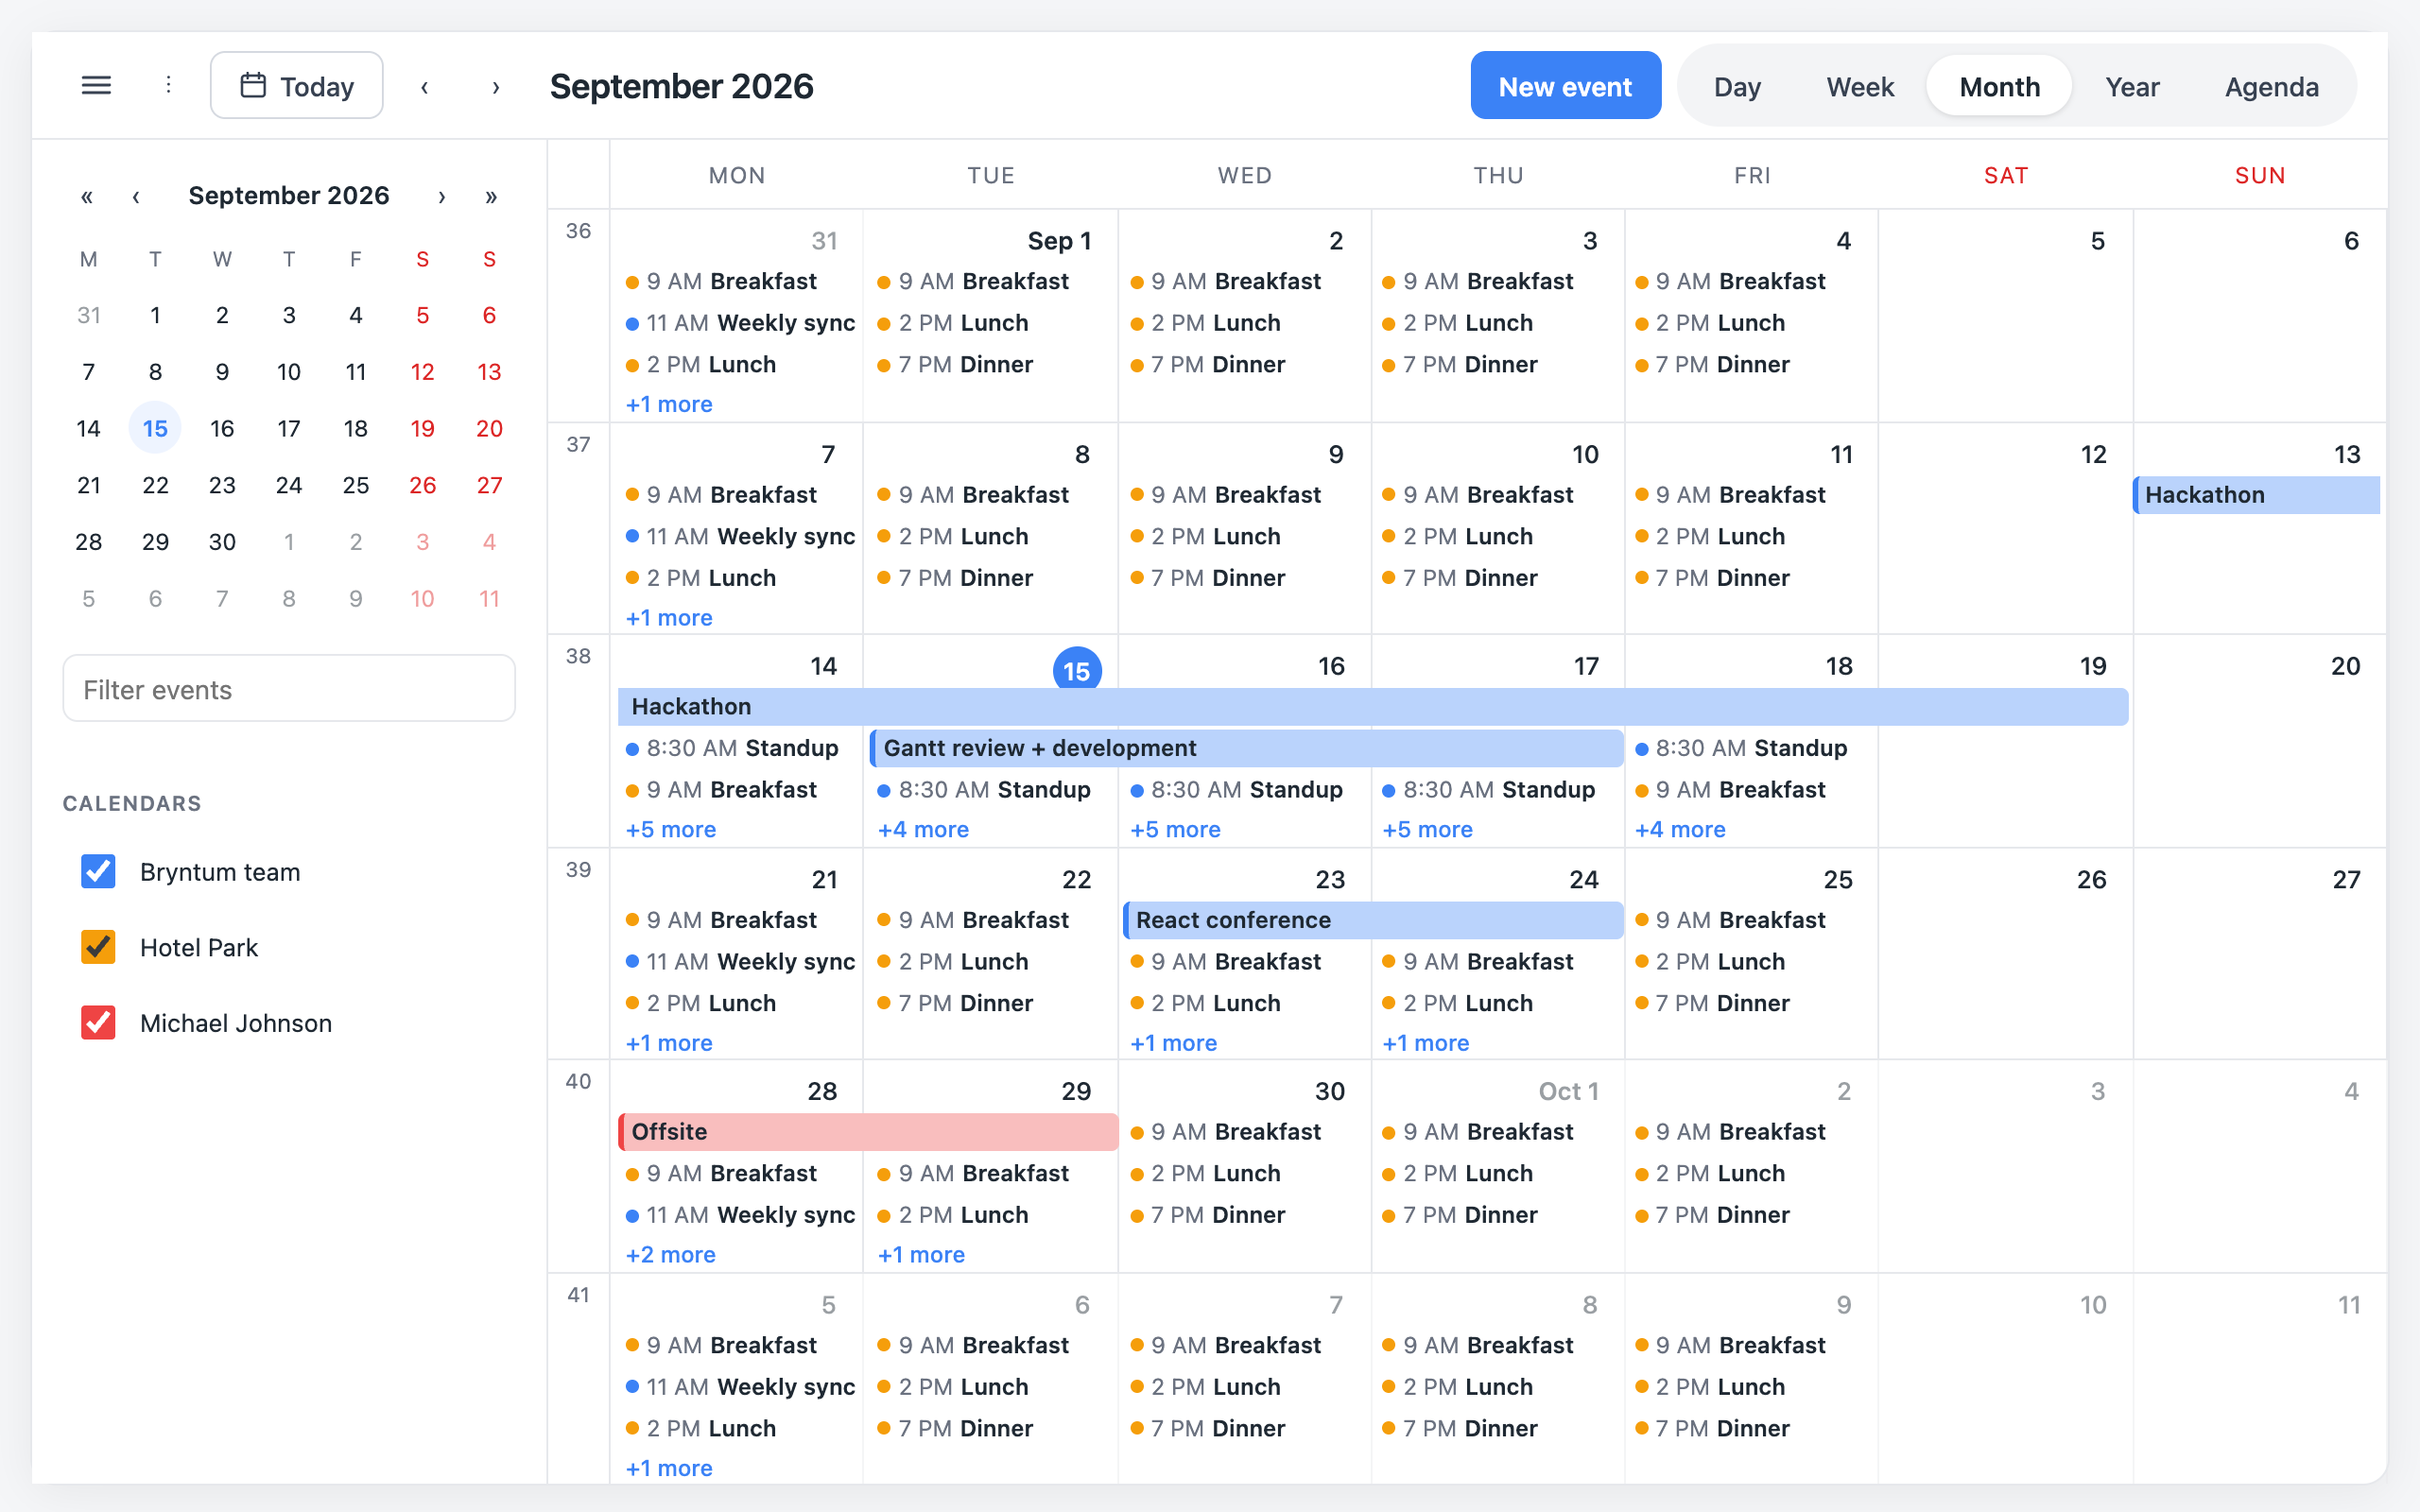
Task: Click the Sep 1 day header
Action: tap(1059, 241)
